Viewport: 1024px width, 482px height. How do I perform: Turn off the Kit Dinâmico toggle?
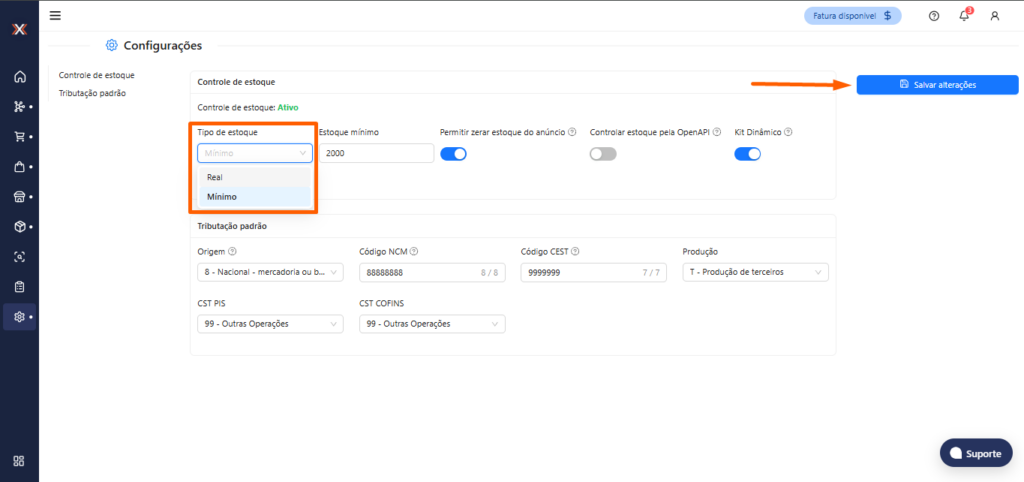pos(747,153)
